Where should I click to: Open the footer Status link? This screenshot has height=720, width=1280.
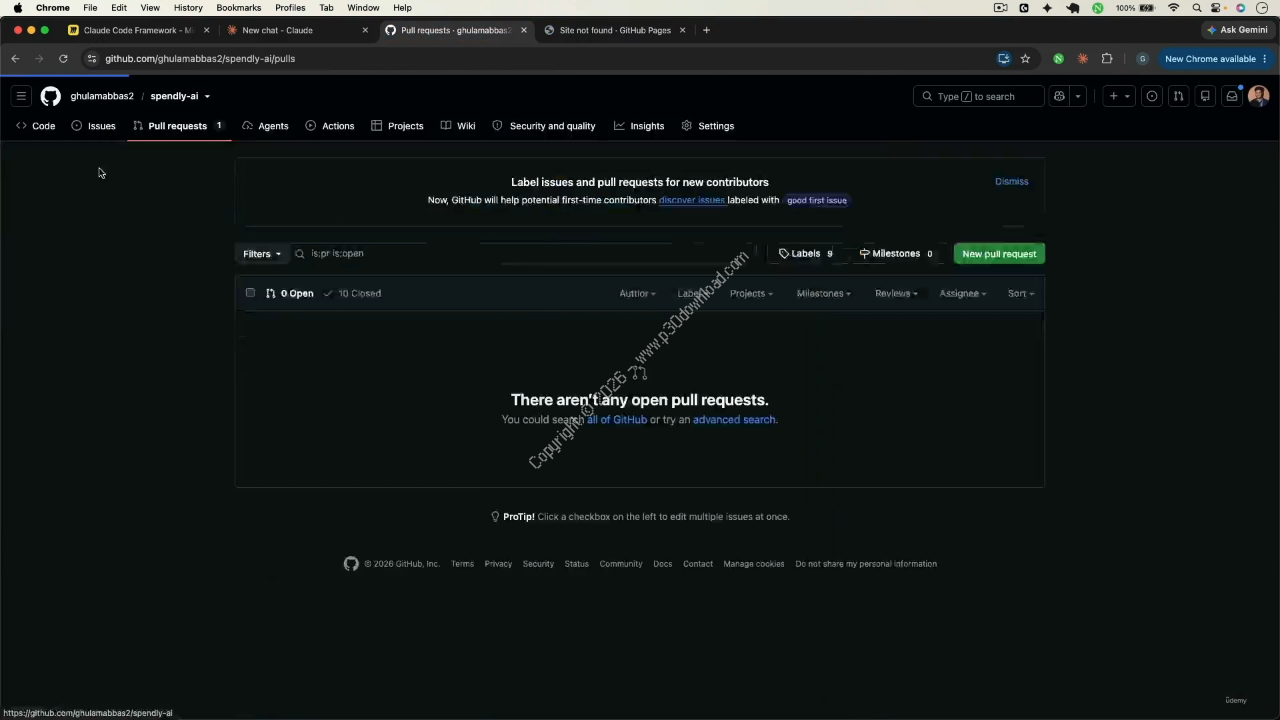577,564
